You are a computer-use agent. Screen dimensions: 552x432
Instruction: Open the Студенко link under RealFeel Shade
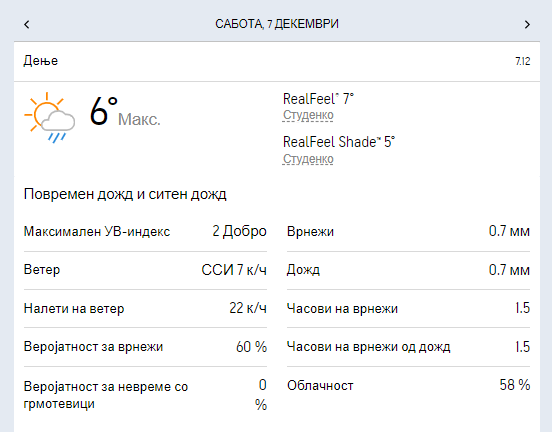308,159
